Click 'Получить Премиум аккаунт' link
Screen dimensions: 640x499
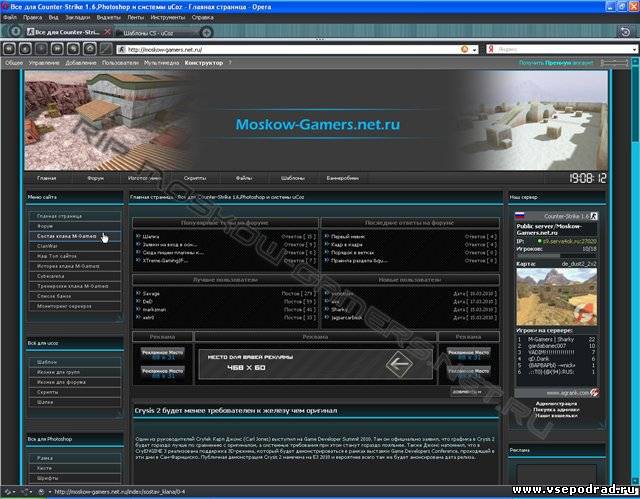(556, 63)
